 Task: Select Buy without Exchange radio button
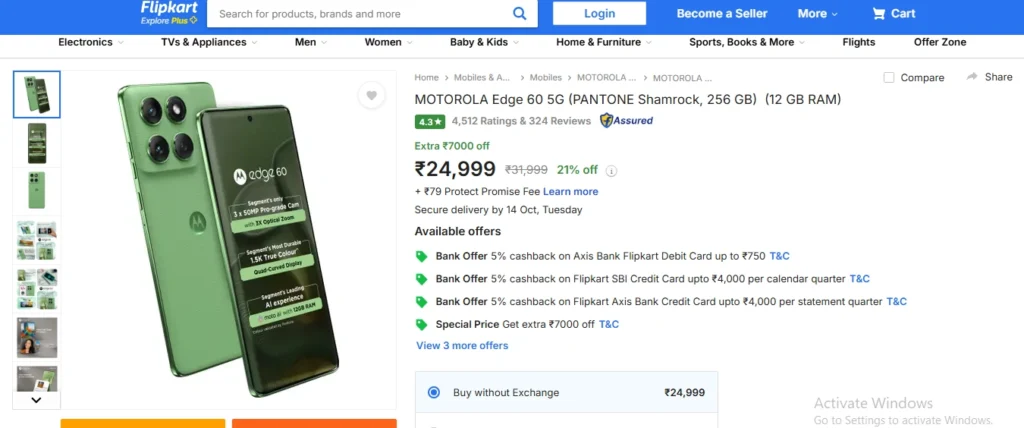tap(433, 393)
